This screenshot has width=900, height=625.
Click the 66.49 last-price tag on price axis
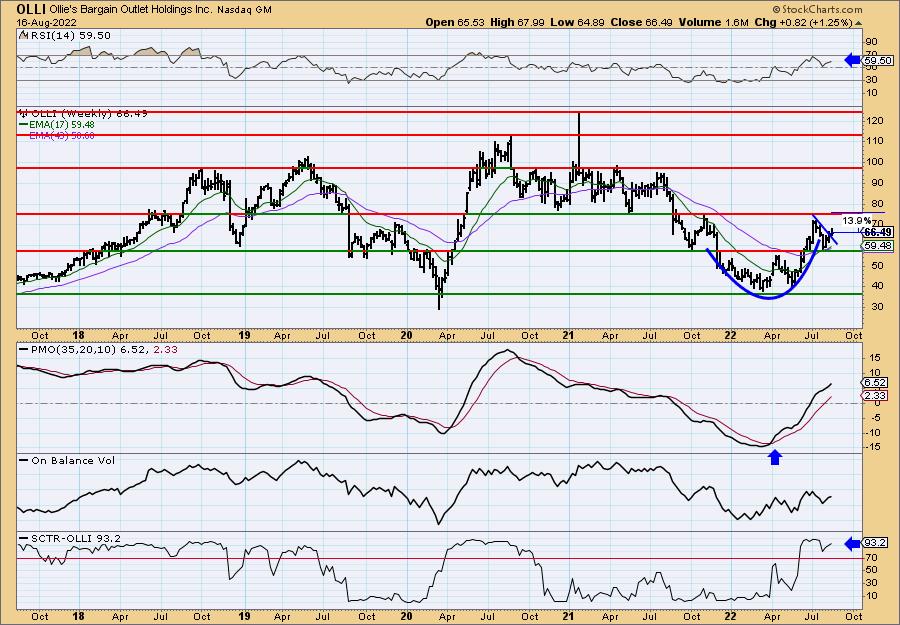[x=878, y=232]
